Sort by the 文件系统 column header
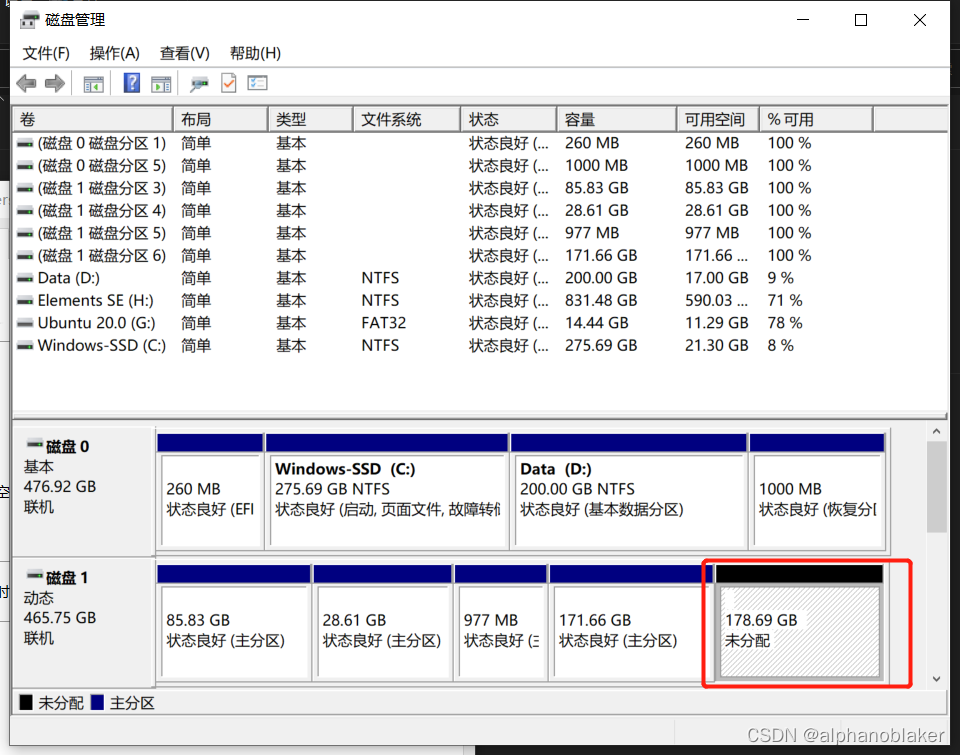 click(407, 119)
